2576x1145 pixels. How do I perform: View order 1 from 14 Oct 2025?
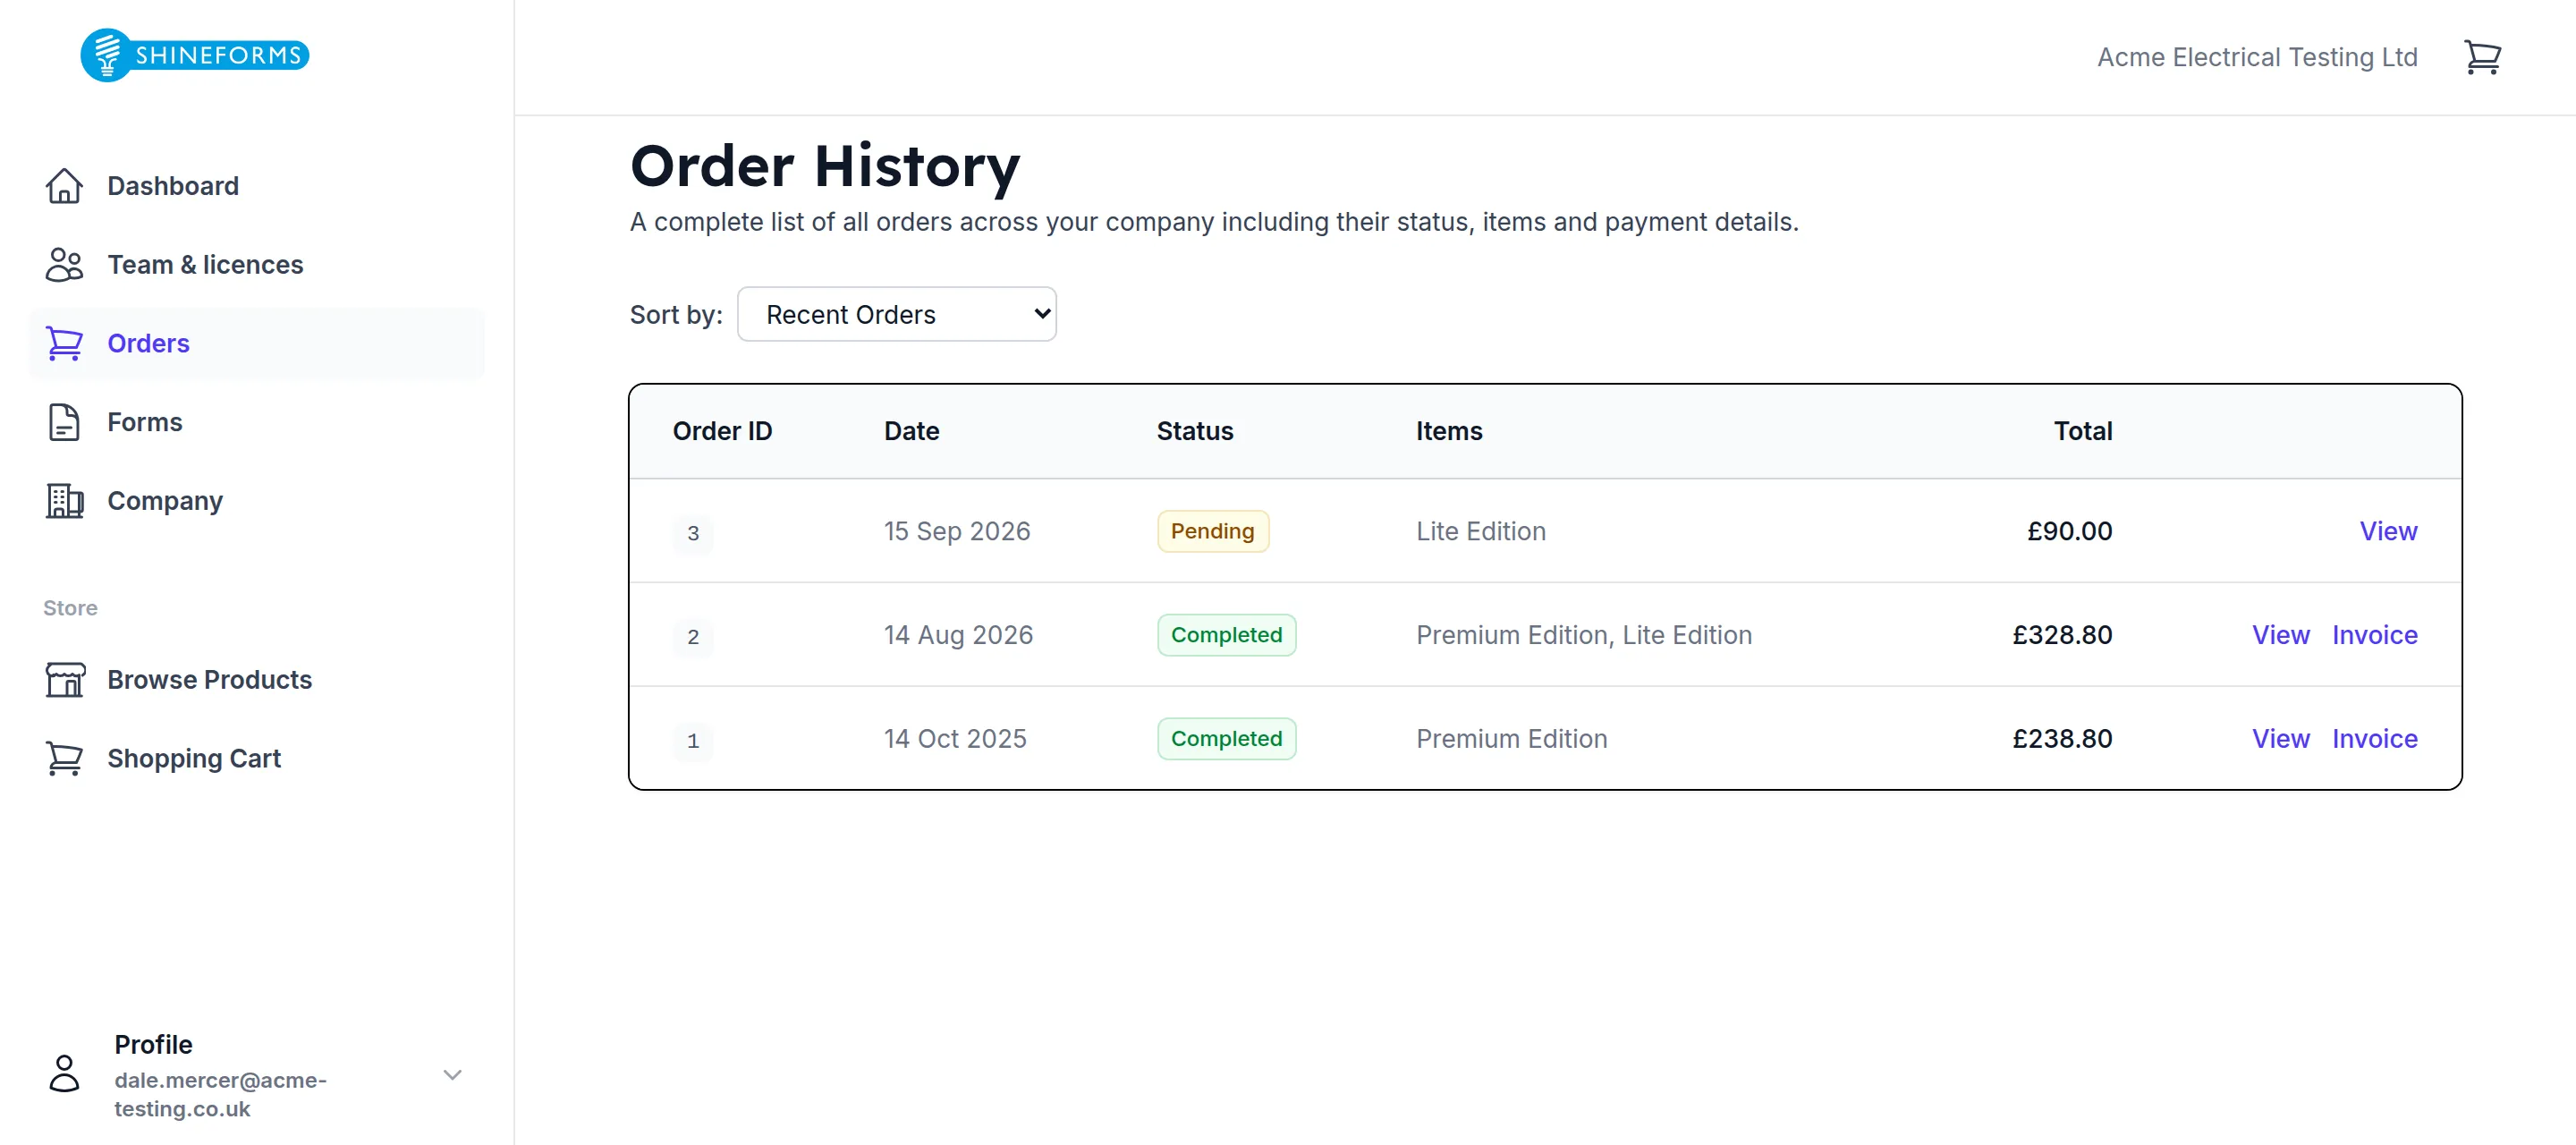(2280, 739)
